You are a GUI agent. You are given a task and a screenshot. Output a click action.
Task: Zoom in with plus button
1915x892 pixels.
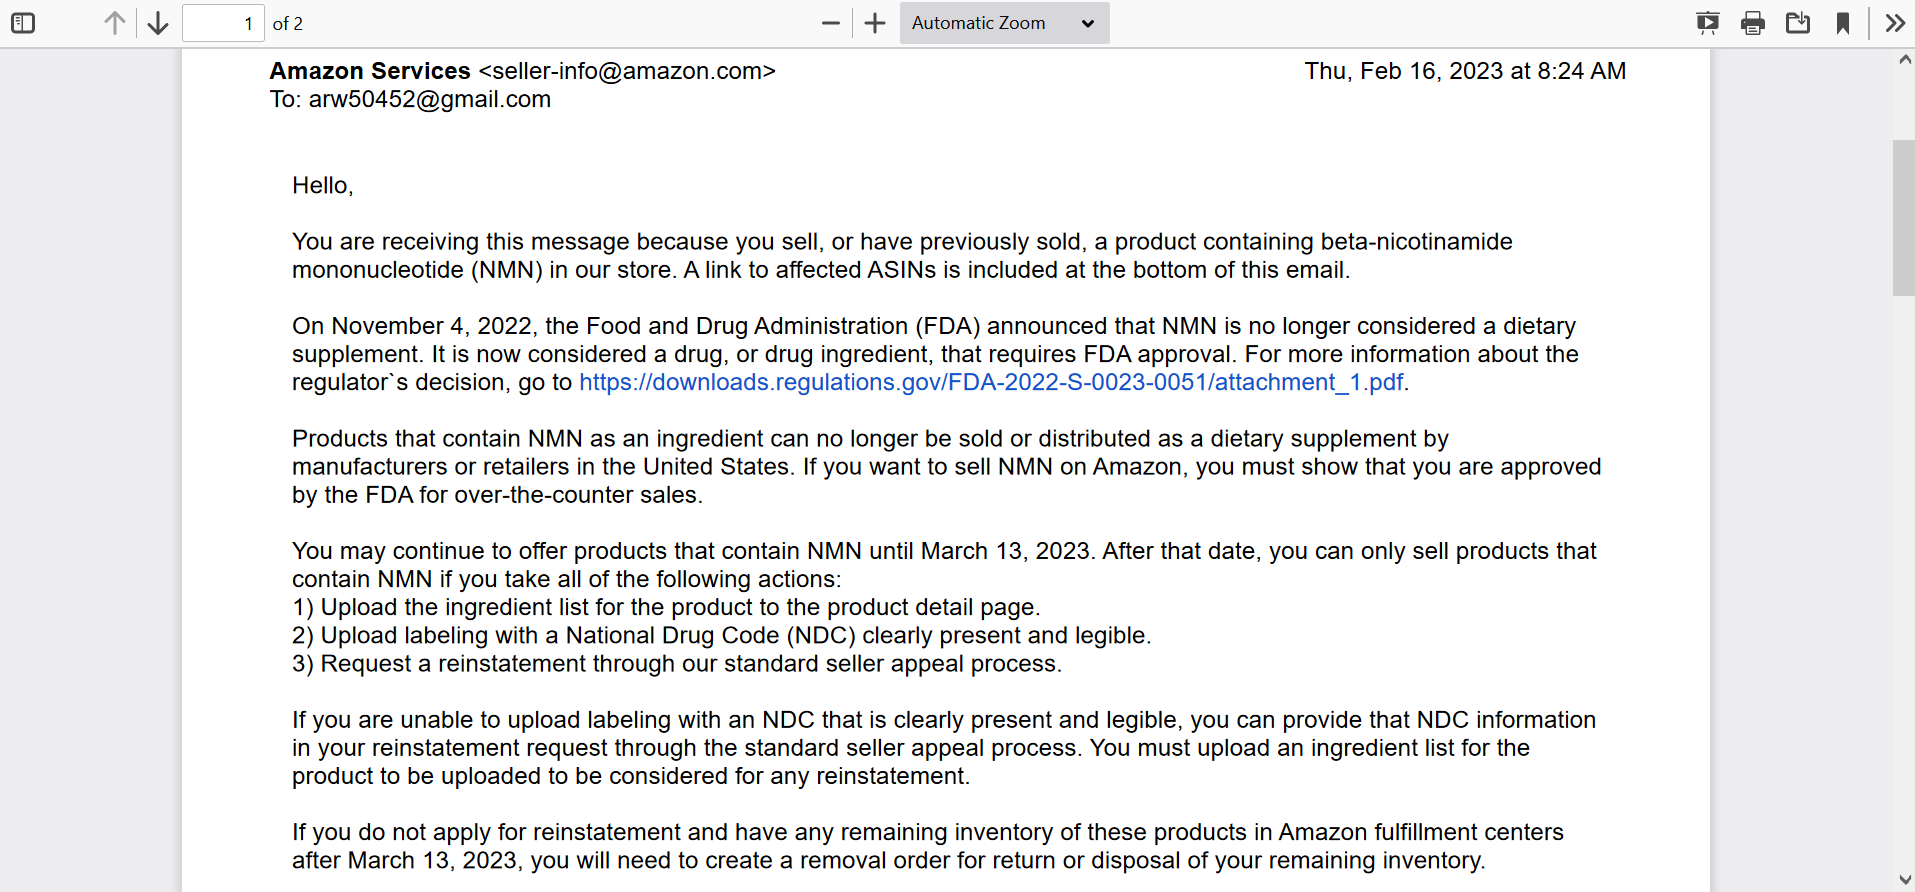875,23
